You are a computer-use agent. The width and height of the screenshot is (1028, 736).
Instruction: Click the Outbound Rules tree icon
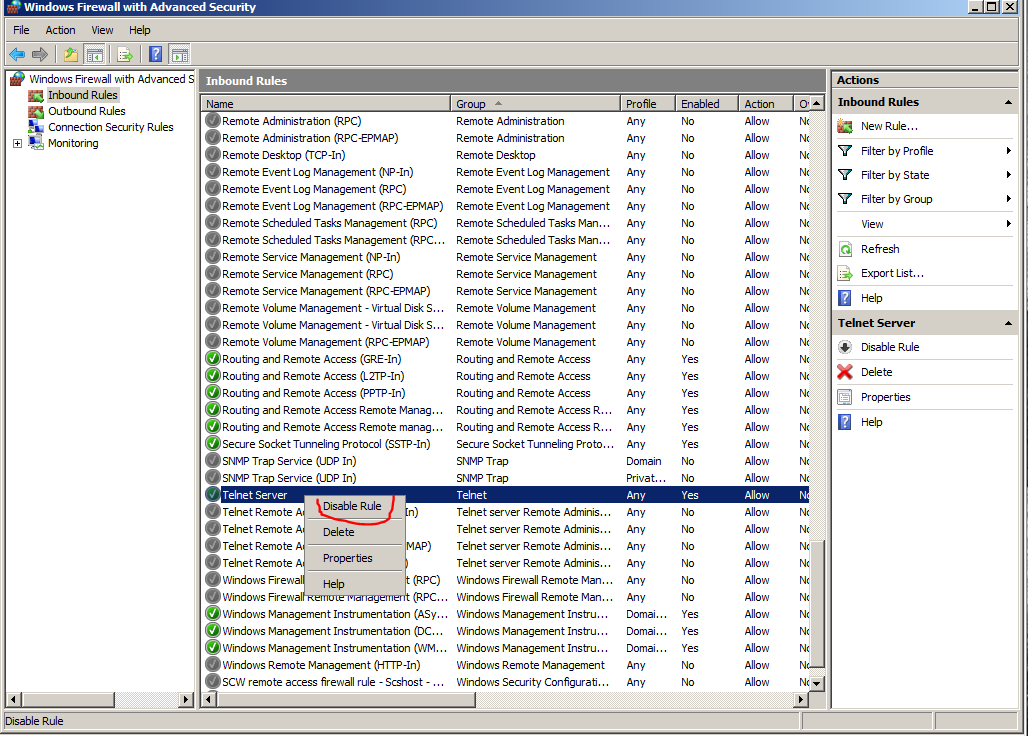coord(35,111)
